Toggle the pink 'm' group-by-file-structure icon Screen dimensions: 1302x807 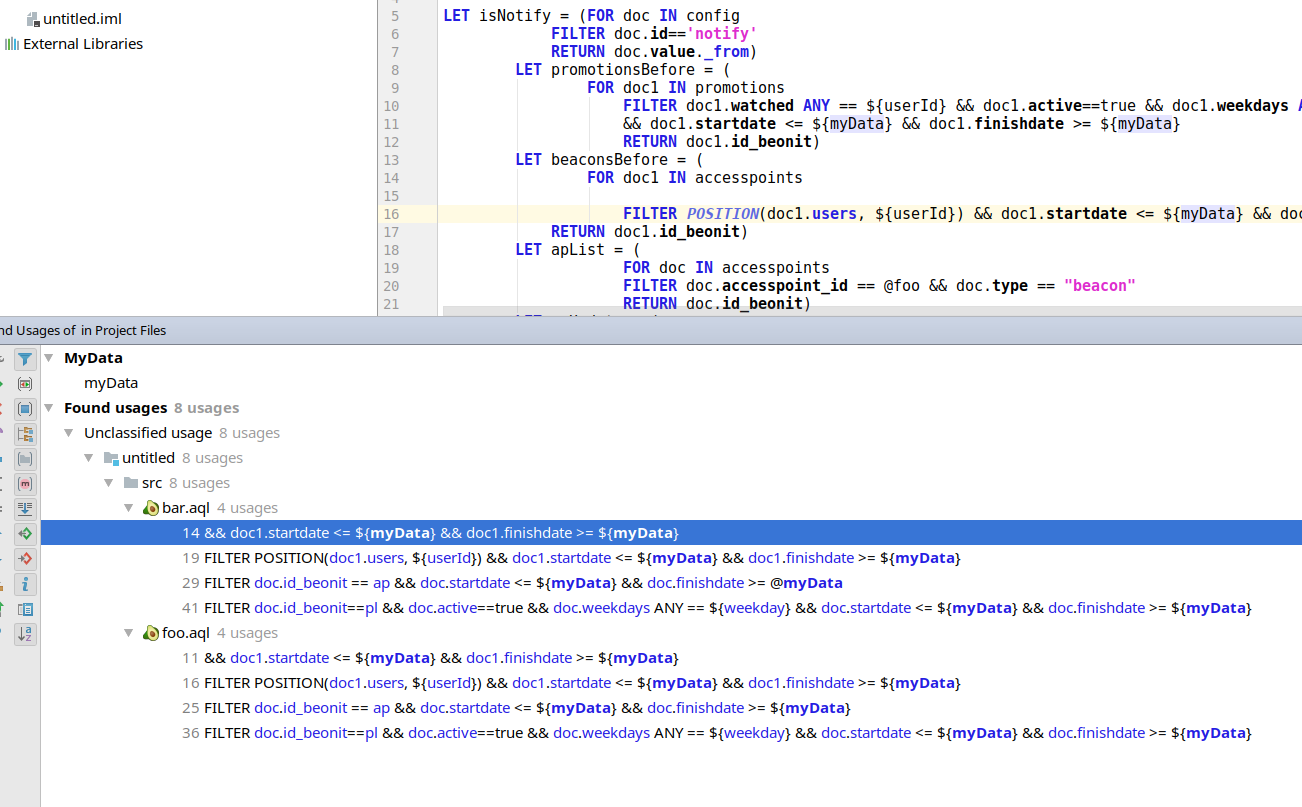pos(25,484)
